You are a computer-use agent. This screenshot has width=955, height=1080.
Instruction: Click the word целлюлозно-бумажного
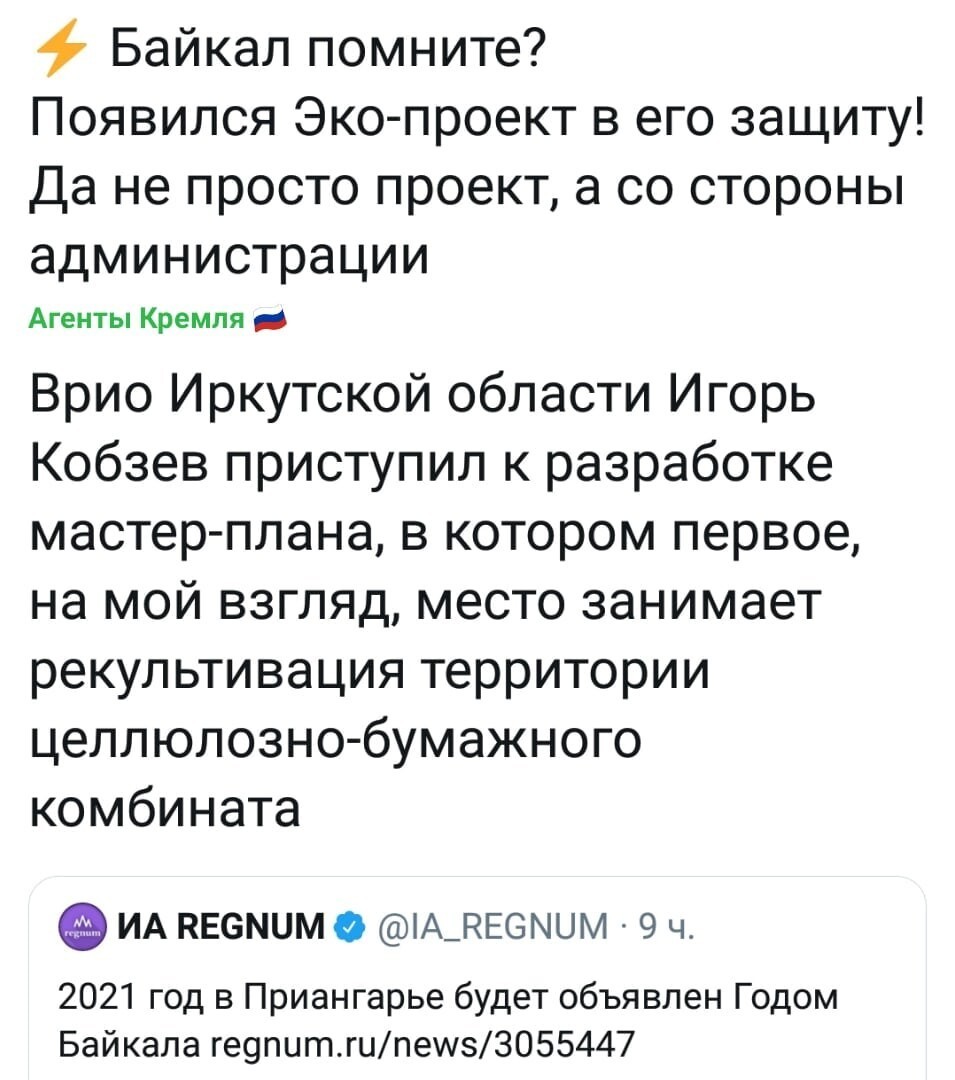(336, 740)
